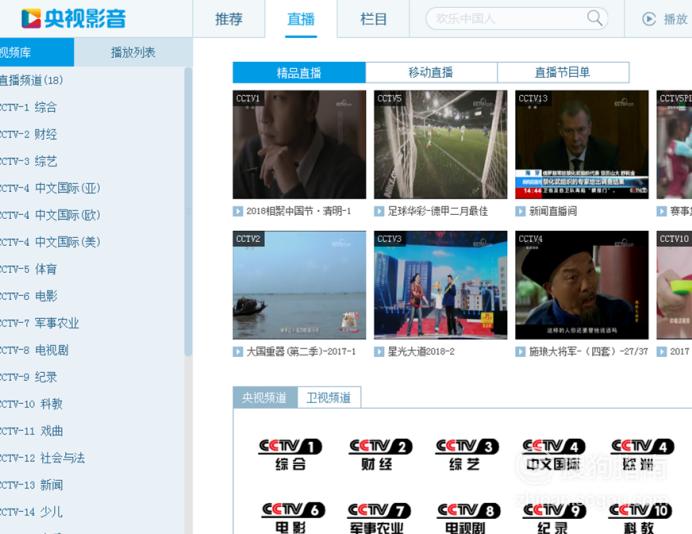Switch to 央视频道 tab
This screenshot has height=534, width=692.
click(265, 398)
